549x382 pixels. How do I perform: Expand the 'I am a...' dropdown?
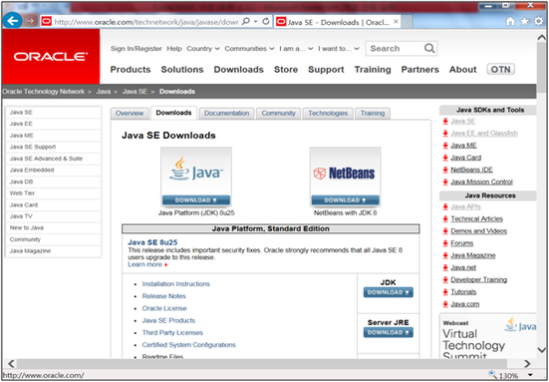(x=296, y=49)
